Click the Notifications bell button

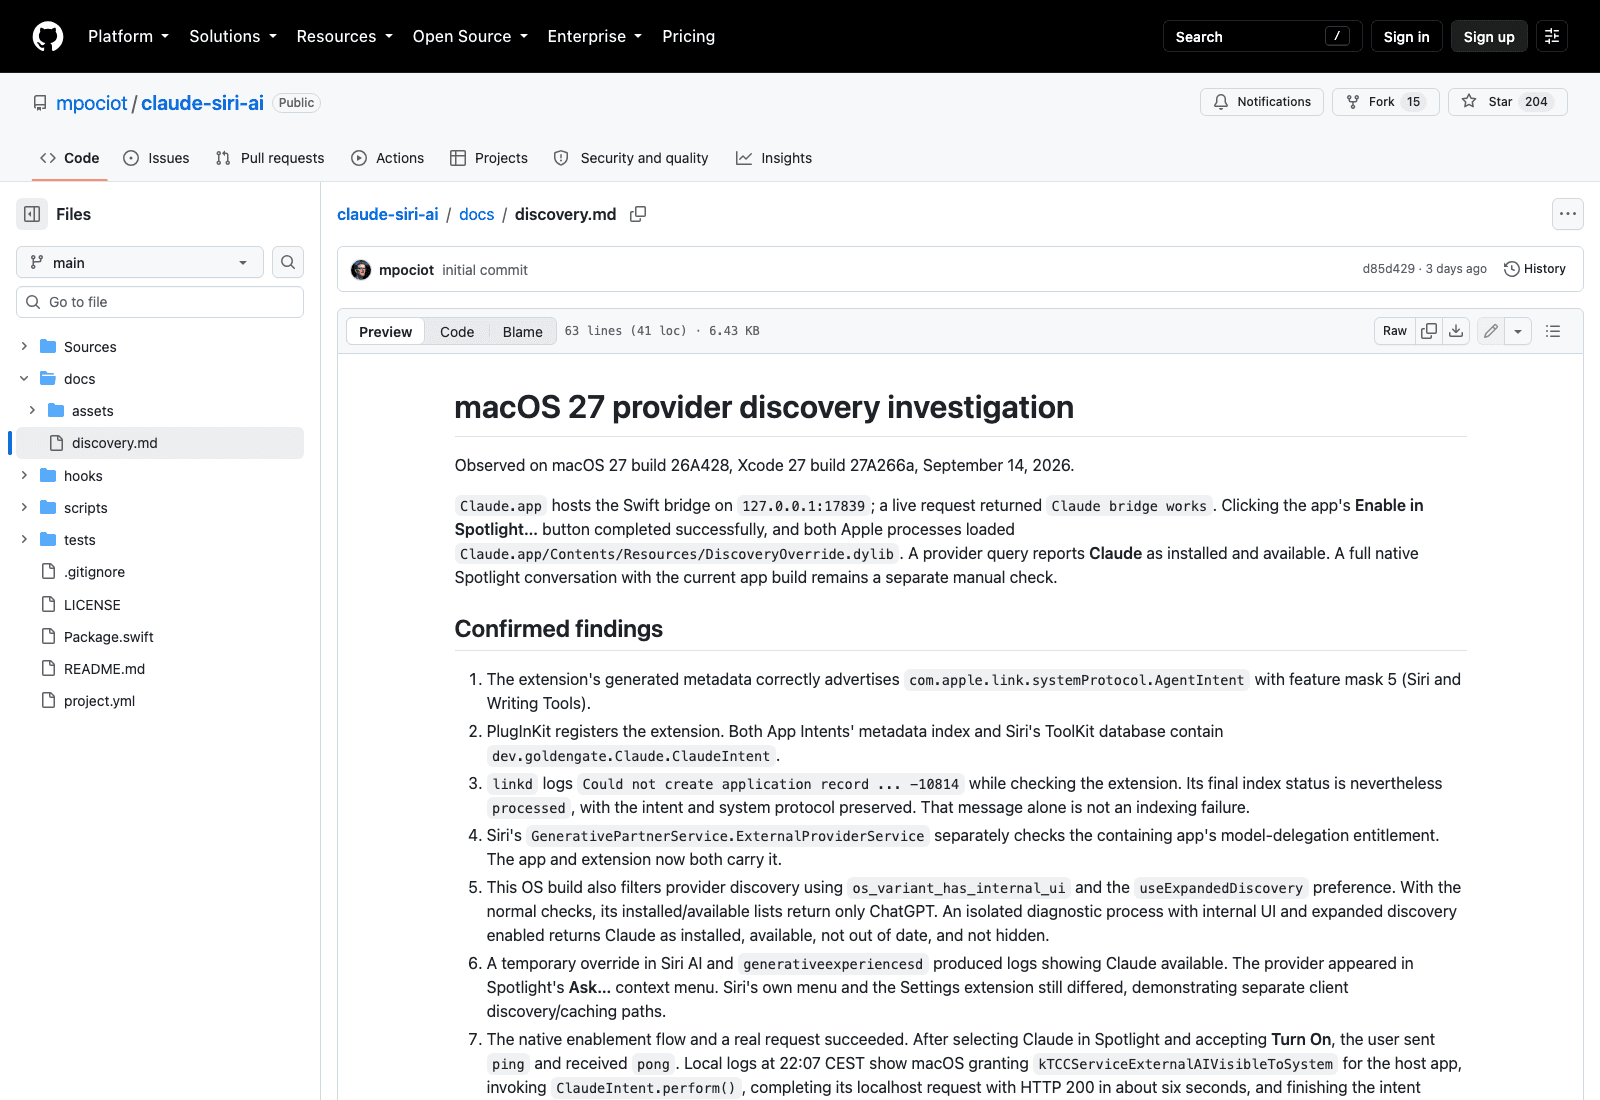(1262, 102)
